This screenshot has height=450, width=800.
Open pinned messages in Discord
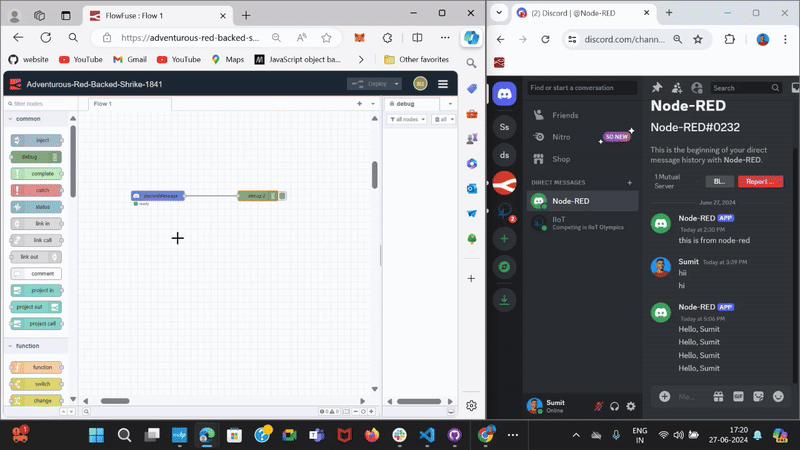(657, 88)
